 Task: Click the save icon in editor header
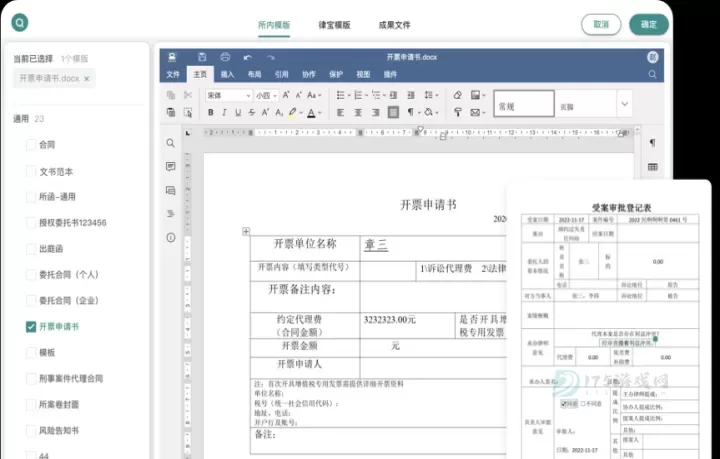(x=202, y=57)
